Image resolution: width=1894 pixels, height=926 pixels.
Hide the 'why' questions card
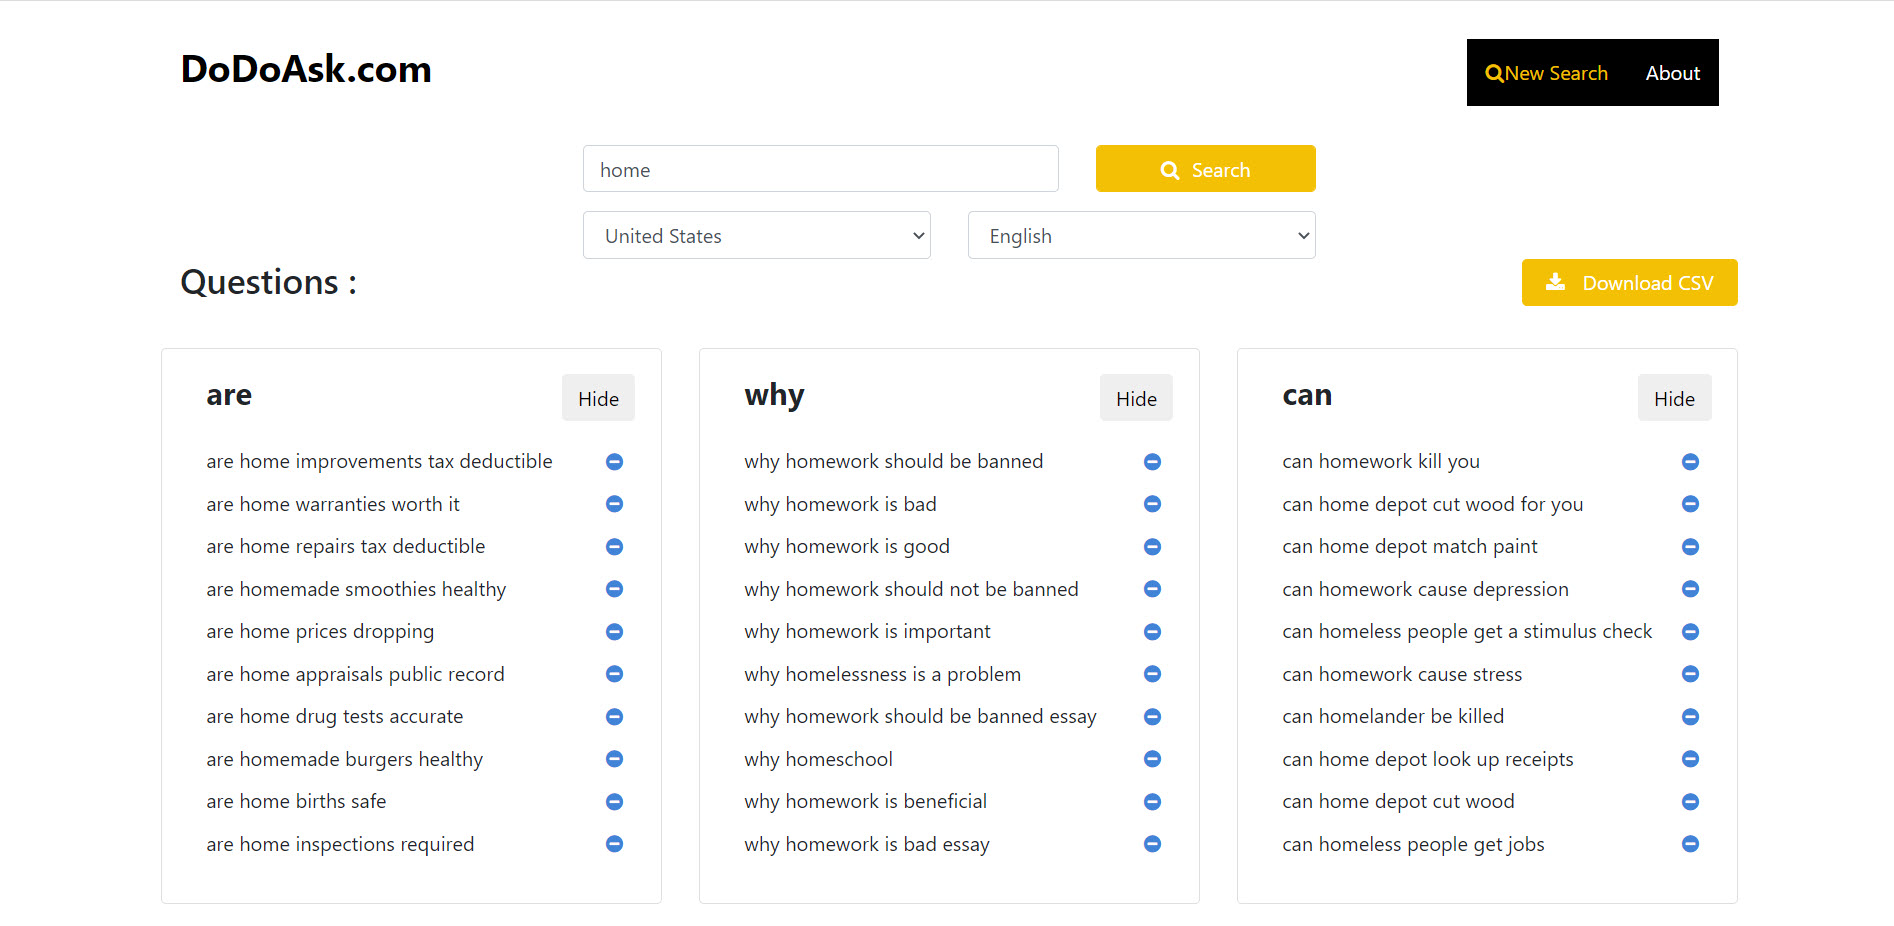click(1136, 398)
